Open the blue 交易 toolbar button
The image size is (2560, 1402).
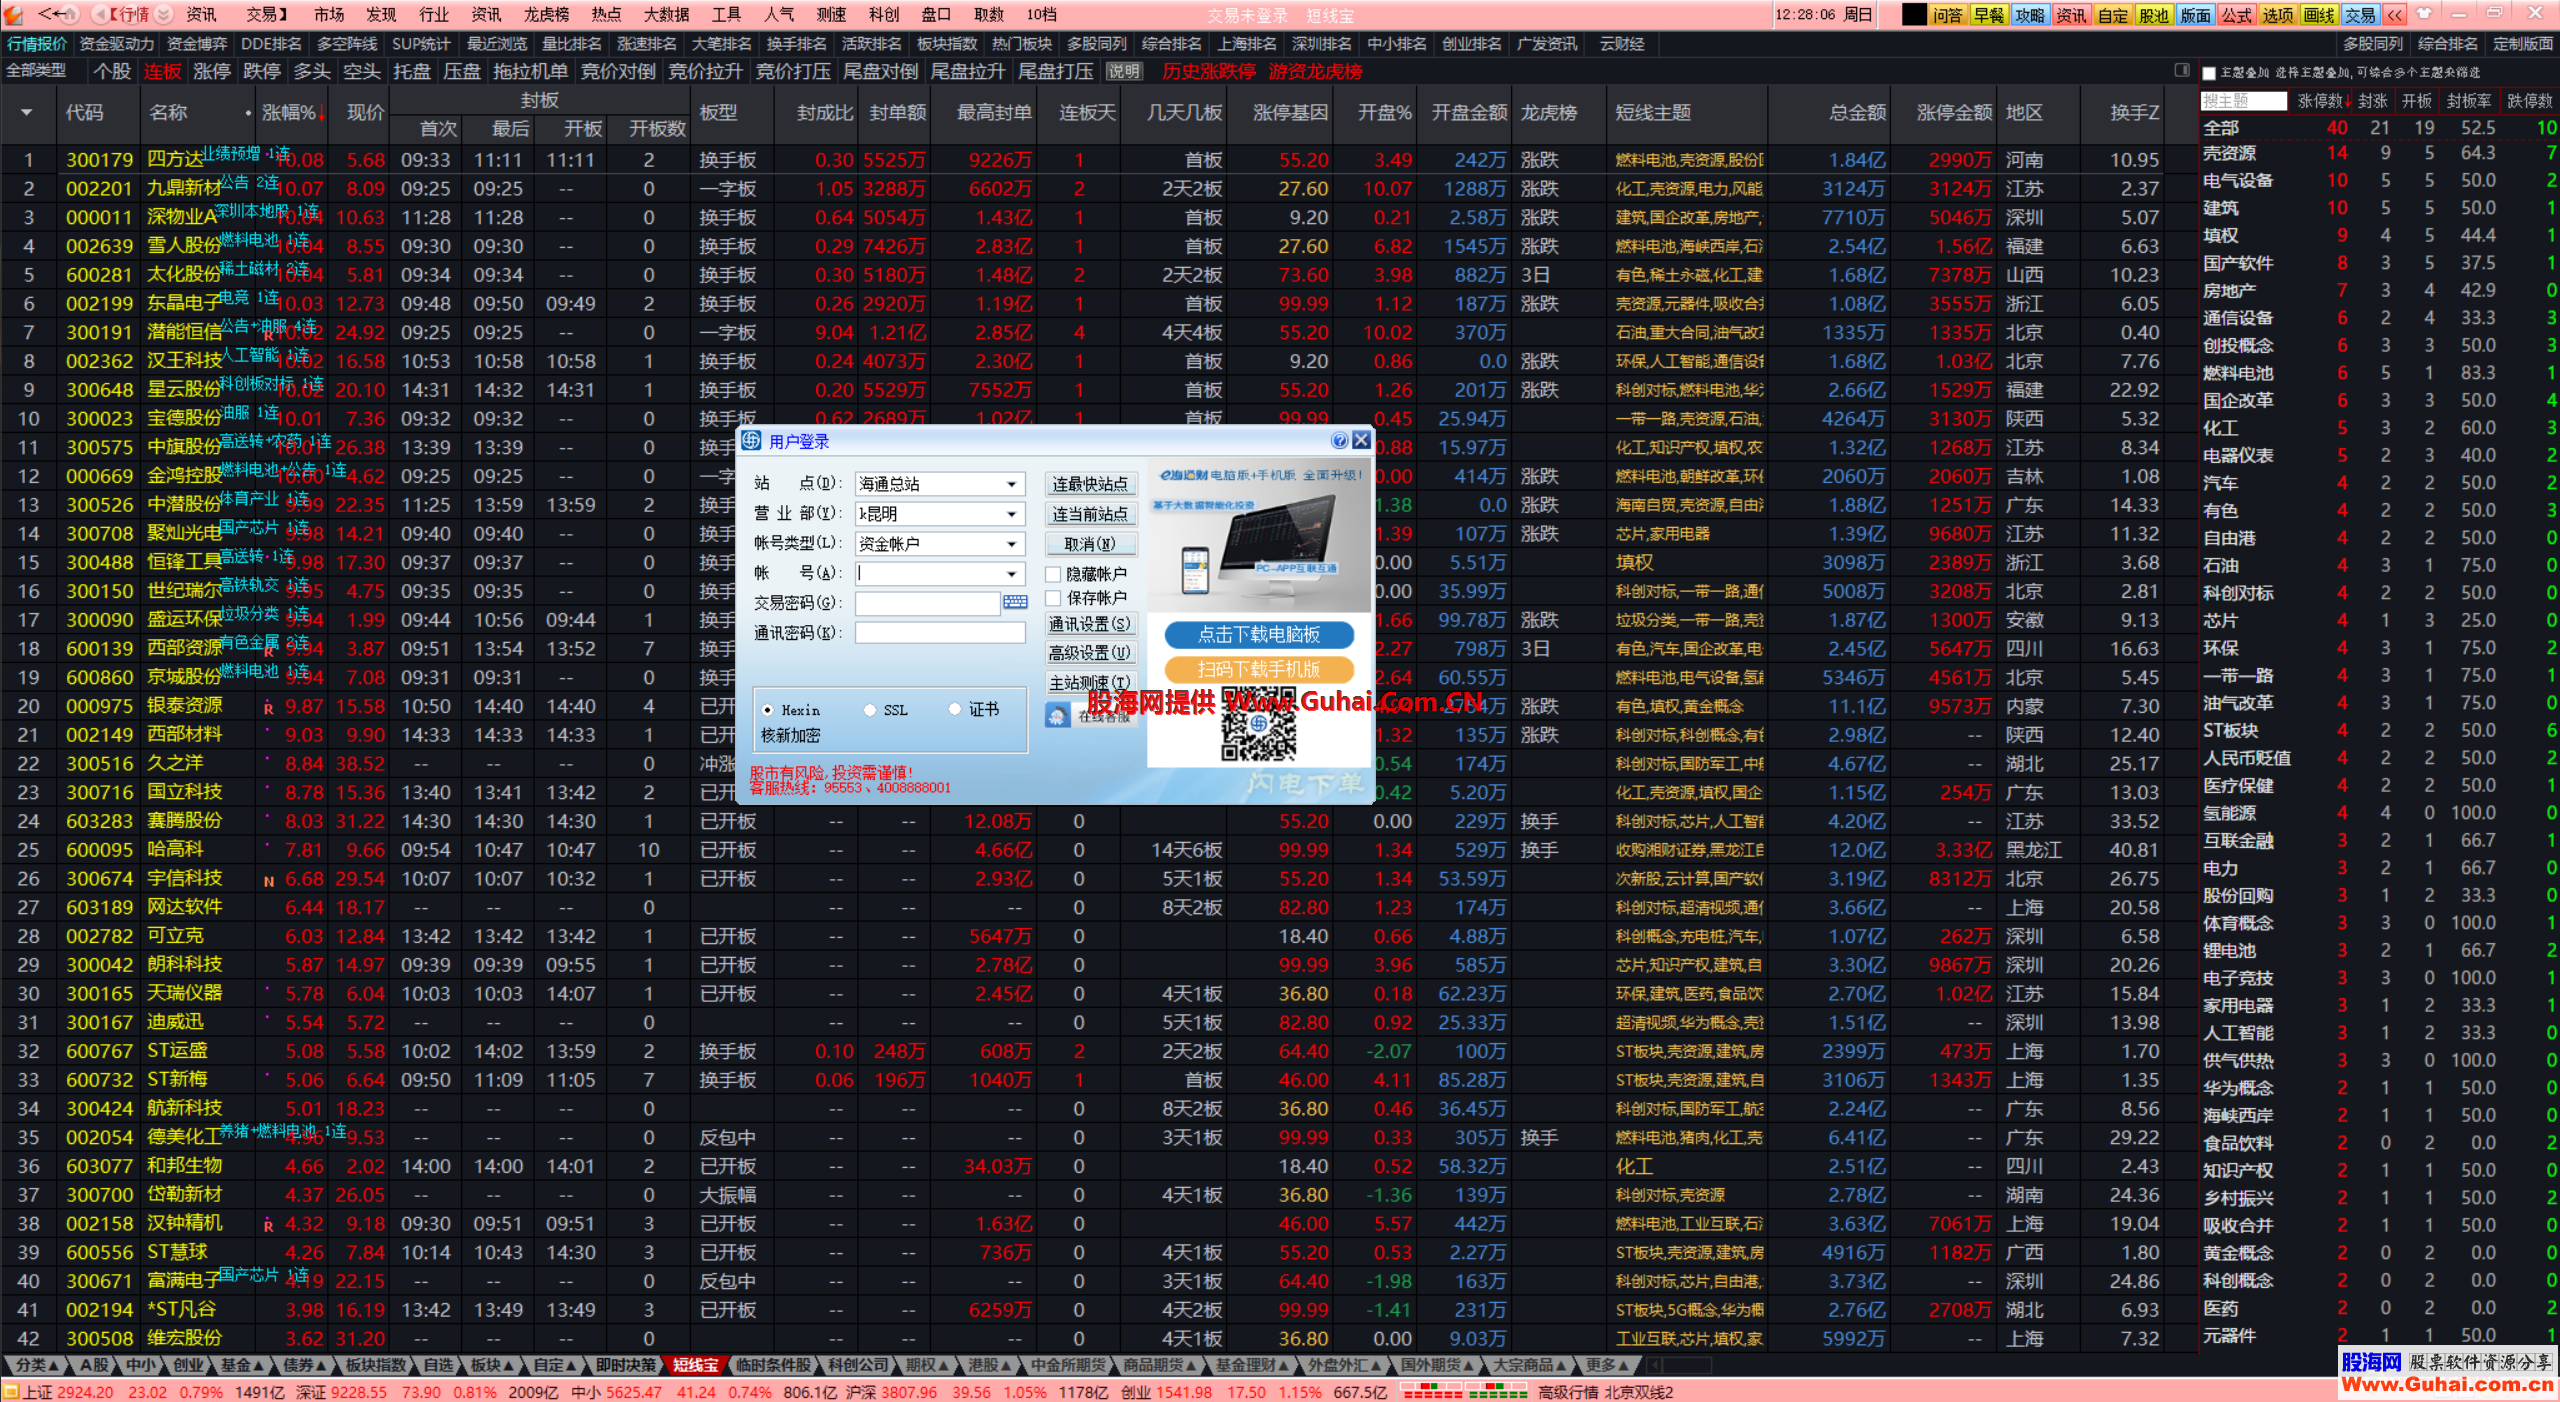(2360, 14)
